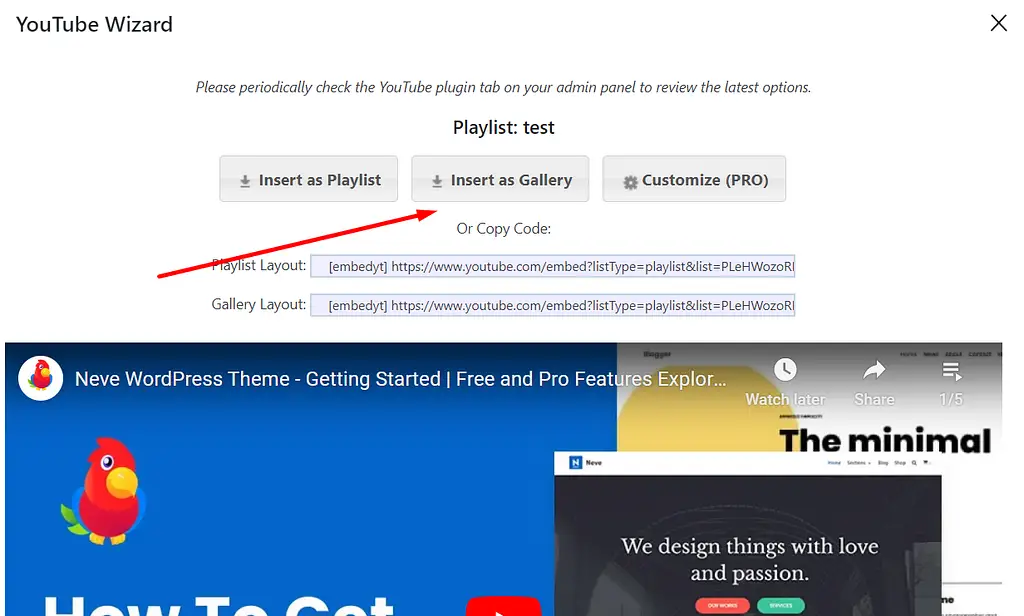1024x616 pixels.
Task: Click the gear icon on Customize (PRO)
Action: tap(630, 182)
